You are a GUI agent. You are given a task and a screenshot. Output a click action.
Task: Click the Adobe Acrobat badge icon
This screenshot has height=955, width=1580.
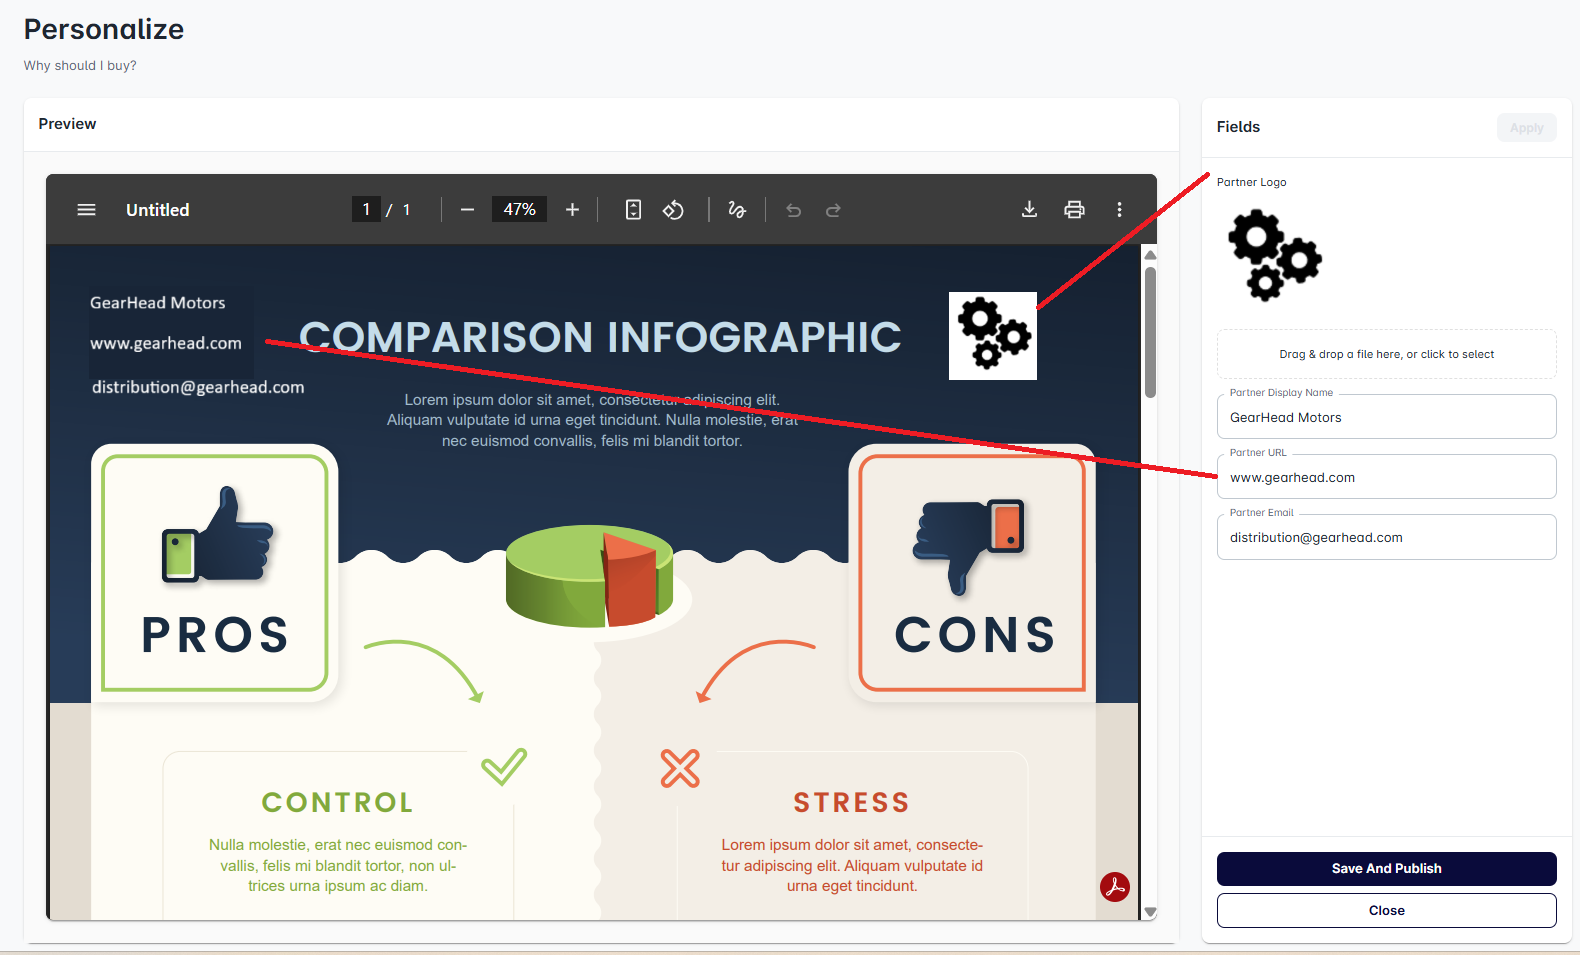[1114, 886]
